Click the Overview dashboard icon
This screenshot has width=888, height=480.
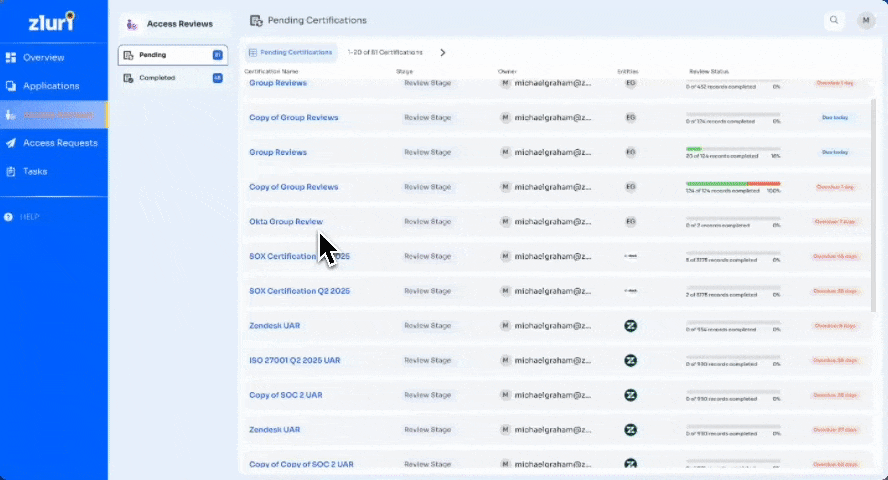[11, 57]
